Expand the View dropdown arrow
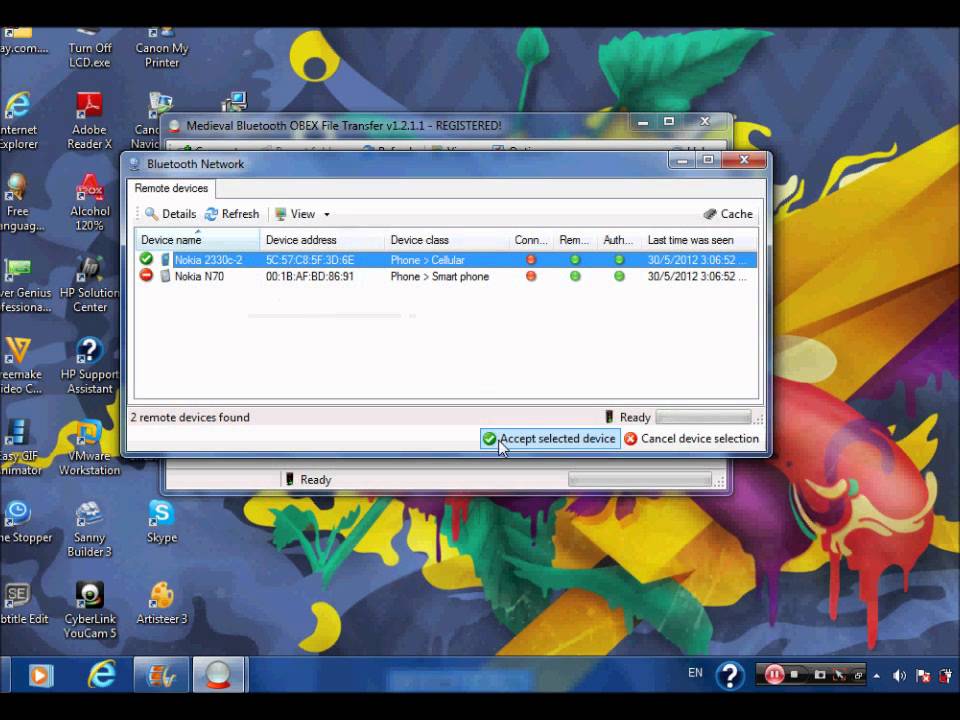Screen dimensions: 960x720 [x=327, y=214]
